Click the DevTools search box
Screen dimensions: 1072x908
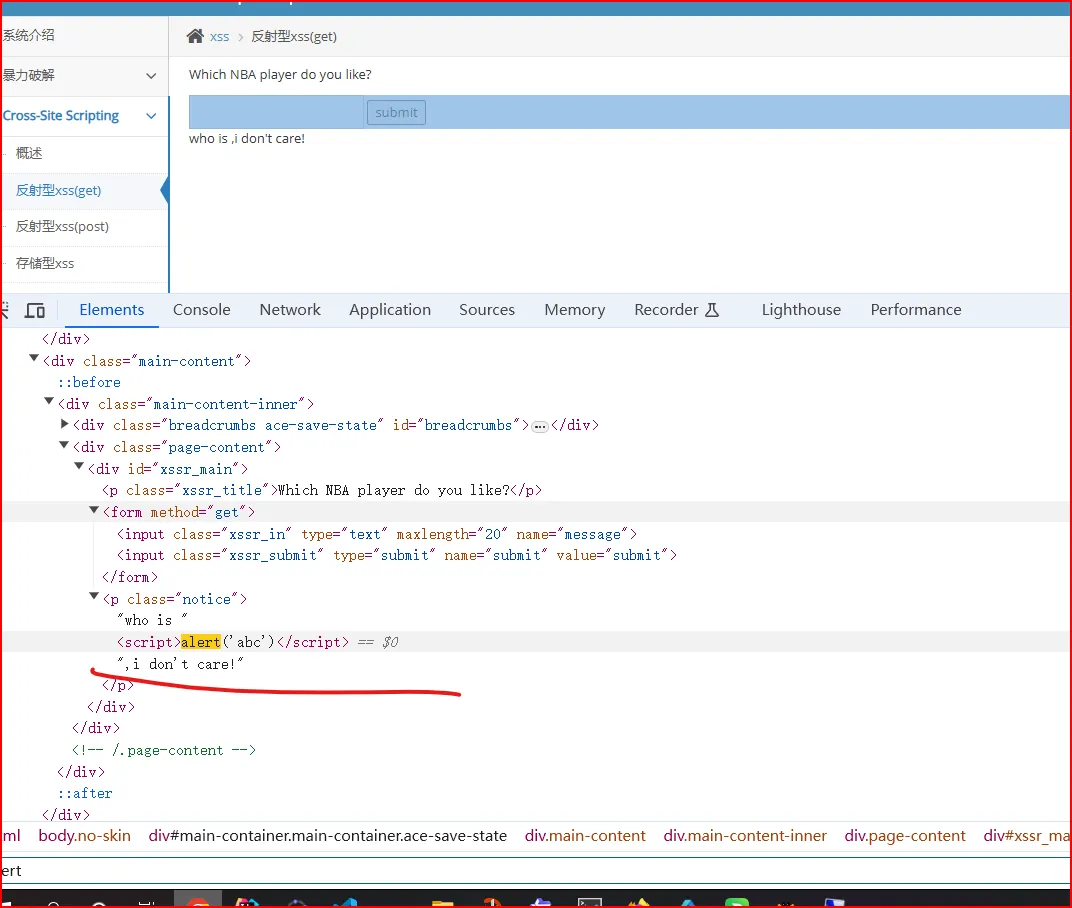(536, 870)
